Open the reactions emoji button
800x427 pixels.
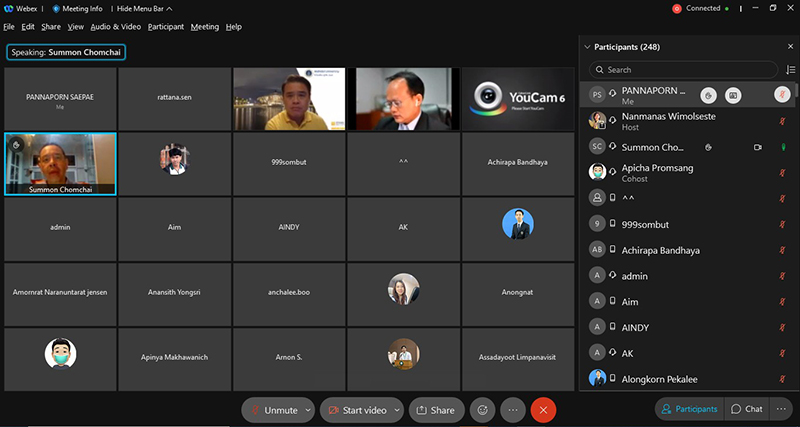pos(483,410)
